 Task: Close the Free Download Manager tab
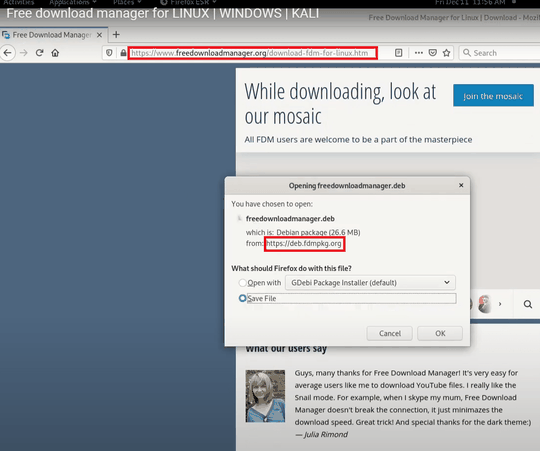(x=99, y=35)
